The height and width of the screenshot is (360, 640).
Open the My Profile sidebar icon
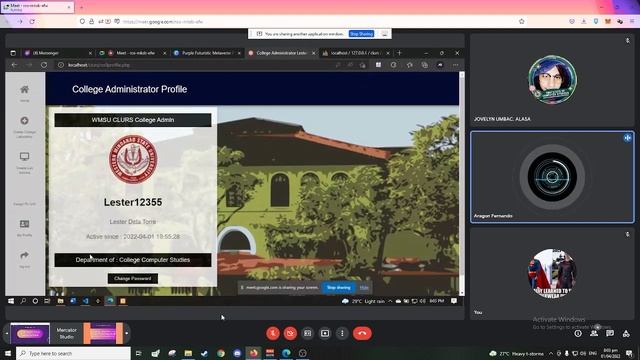click(x=24, y=224)
